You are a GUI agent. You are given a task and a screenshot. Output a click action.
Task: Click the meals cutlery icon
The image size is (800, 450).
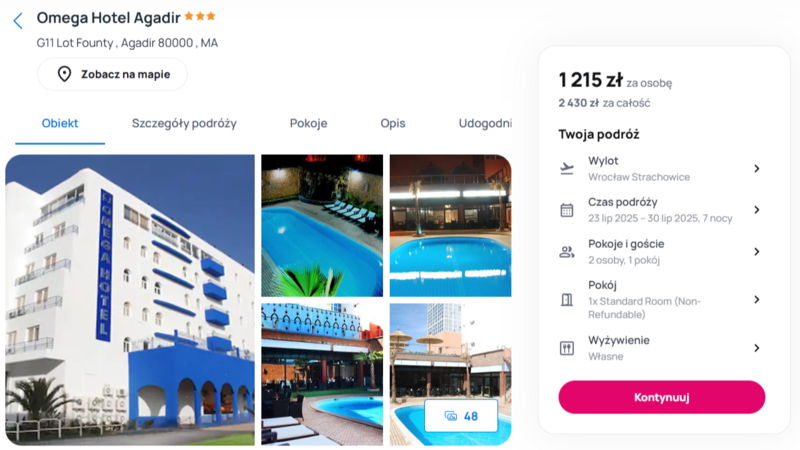tap(567, 348)
